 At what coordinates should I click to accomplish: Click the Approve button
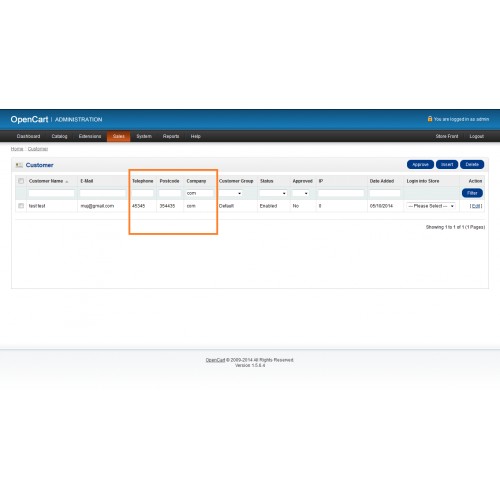click(420, 164)
